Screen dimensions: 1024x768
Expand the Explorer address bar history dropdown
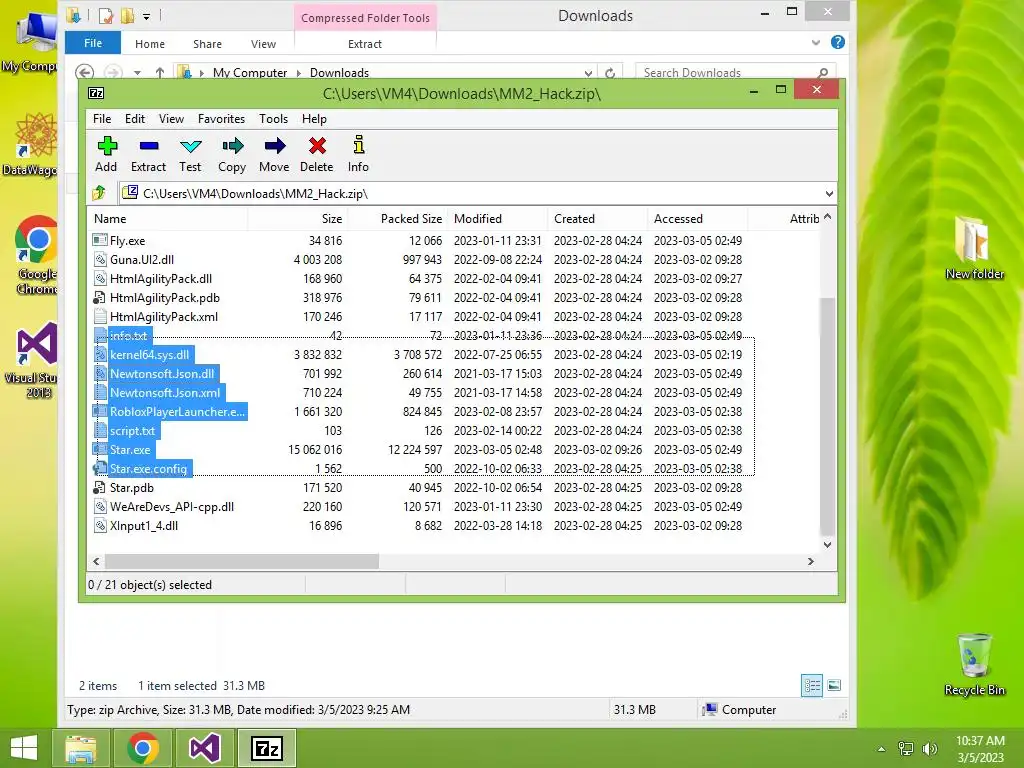[588, 73]
